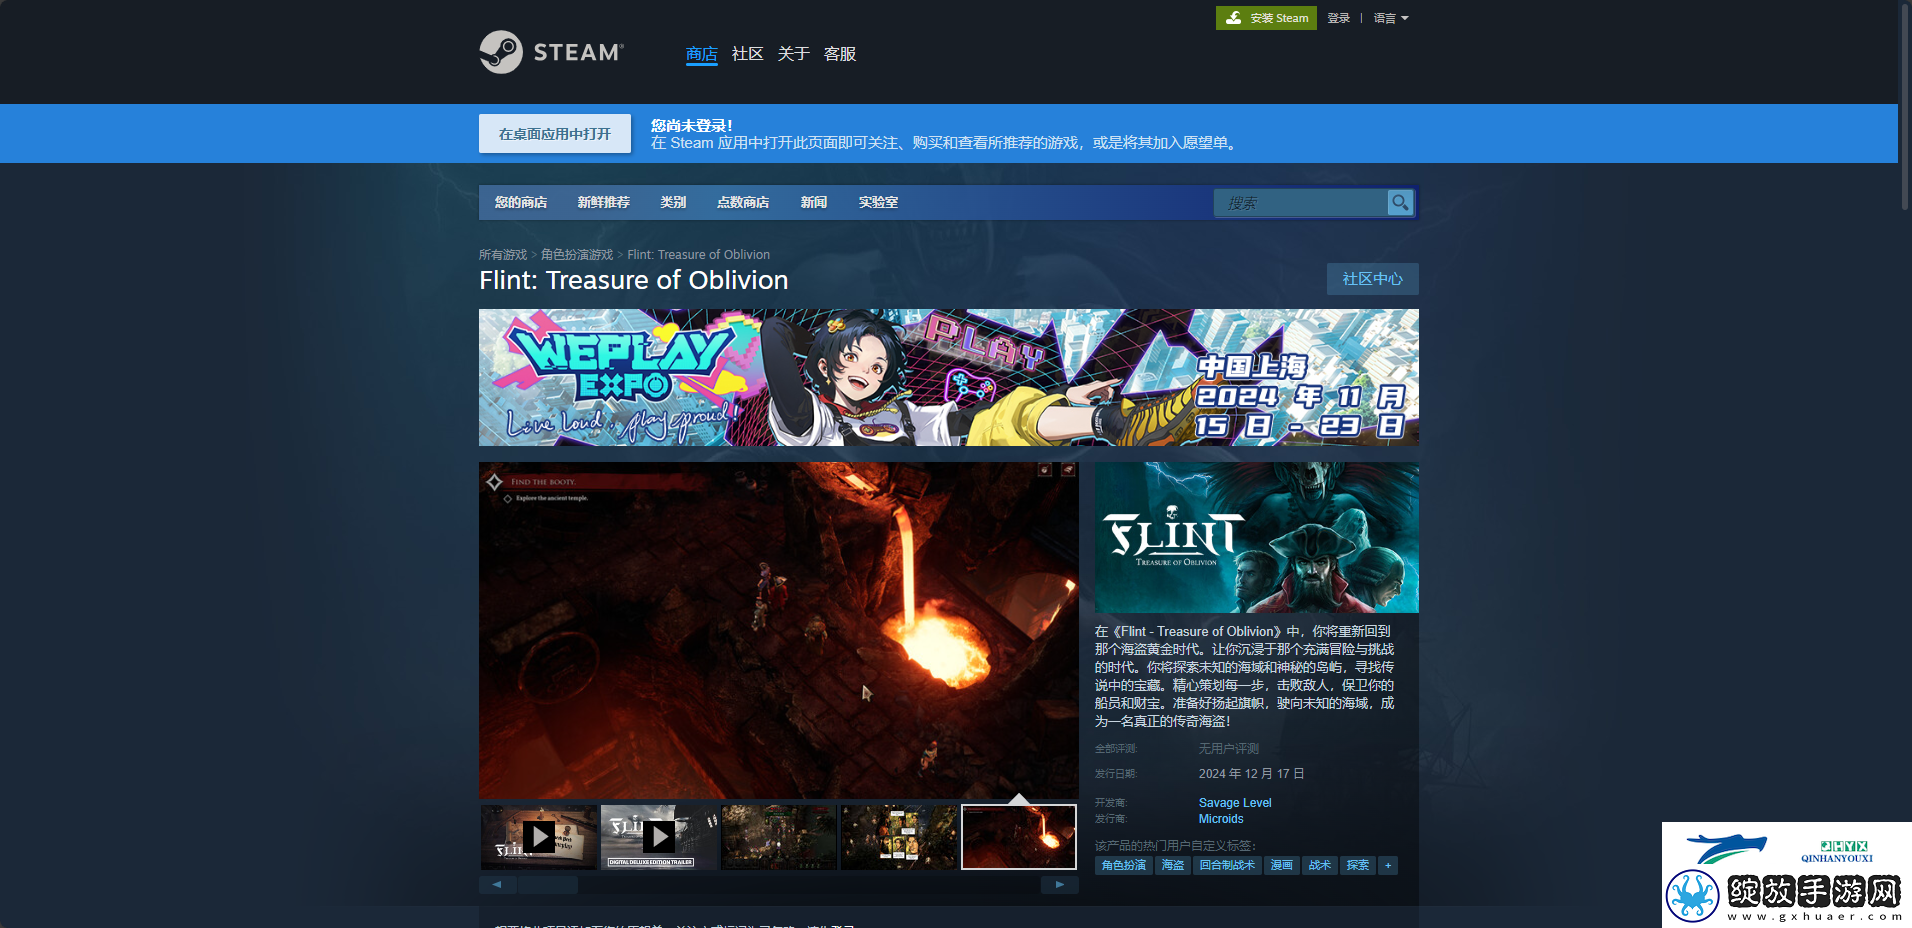Go to the 点数商店 points shop tab
1912x928 pixels.
point(743,202)
